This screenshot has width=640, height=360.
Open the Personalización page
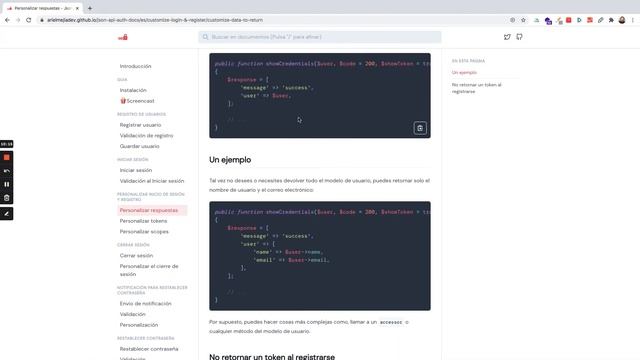tap(139, 325)
